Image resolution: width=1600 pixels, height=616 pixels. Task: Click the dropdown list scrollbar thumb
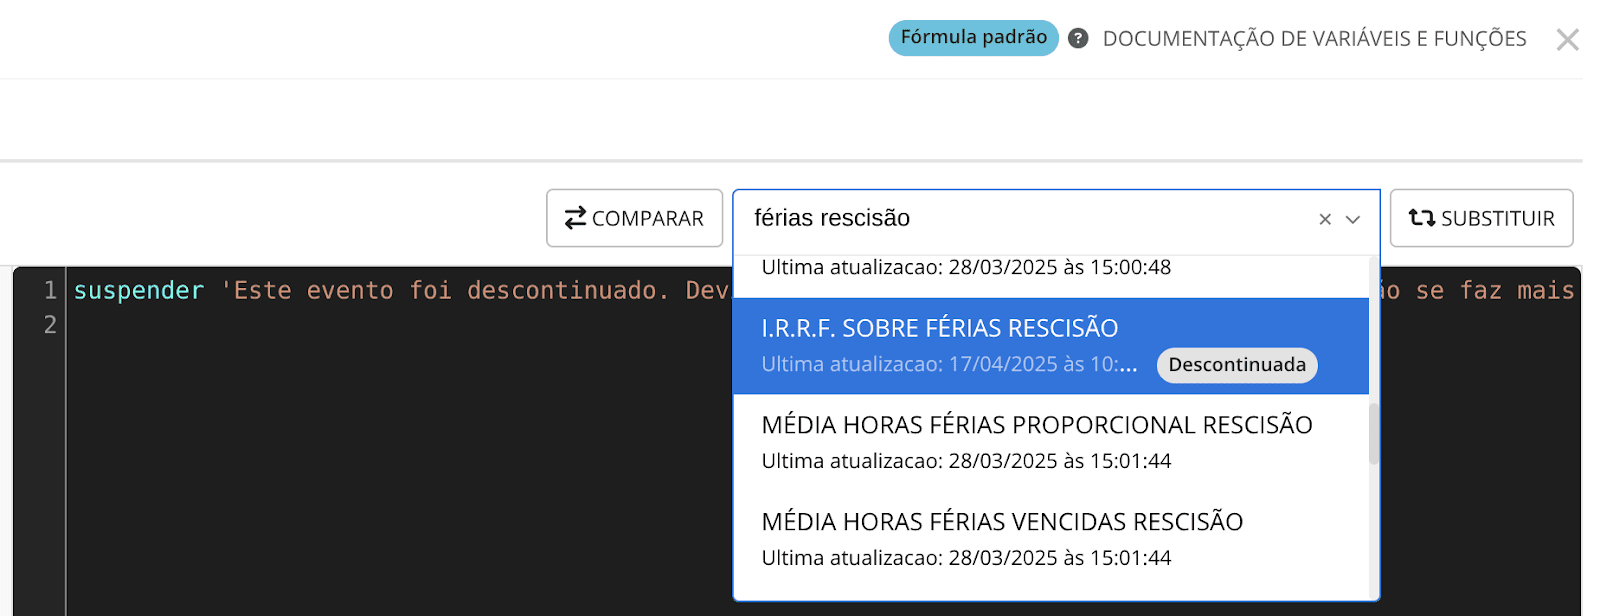click(x=1374, y=433)
